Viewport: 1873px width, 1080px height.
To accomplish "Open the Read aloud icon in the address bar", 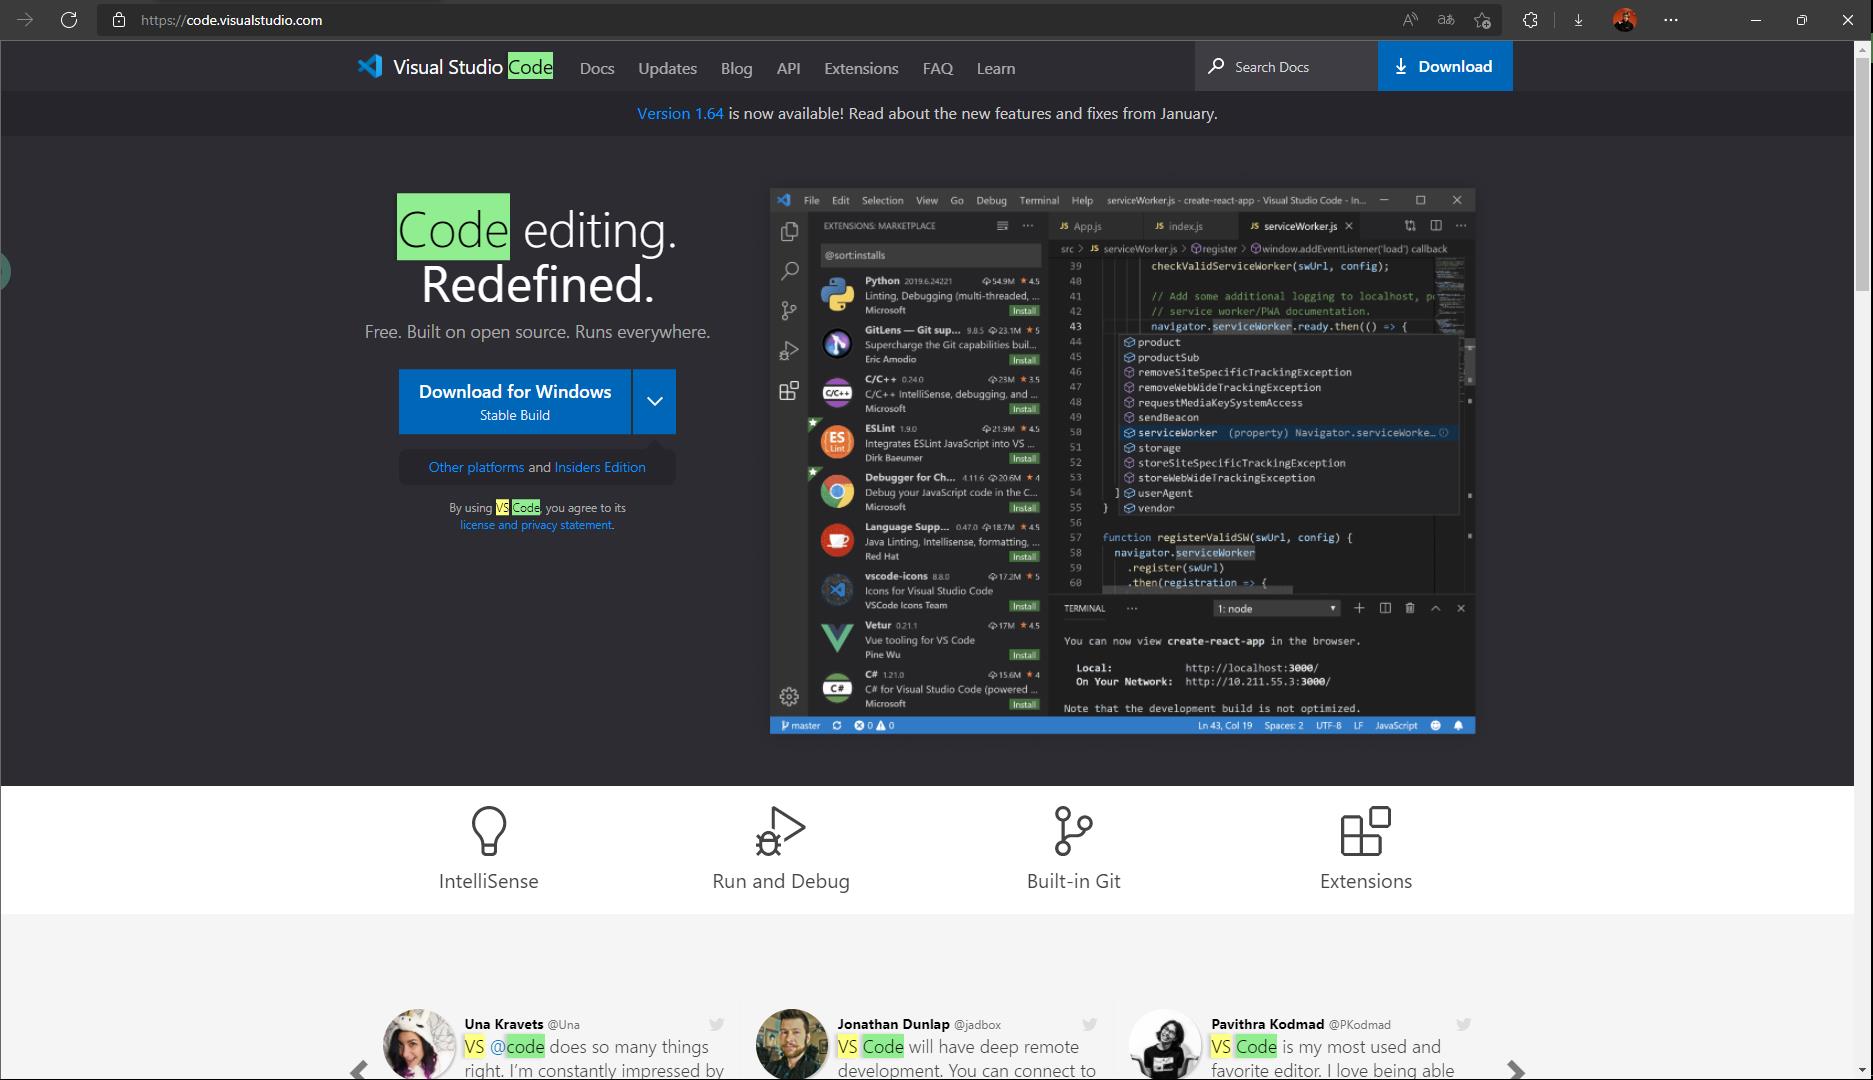I will [1410, 20].
